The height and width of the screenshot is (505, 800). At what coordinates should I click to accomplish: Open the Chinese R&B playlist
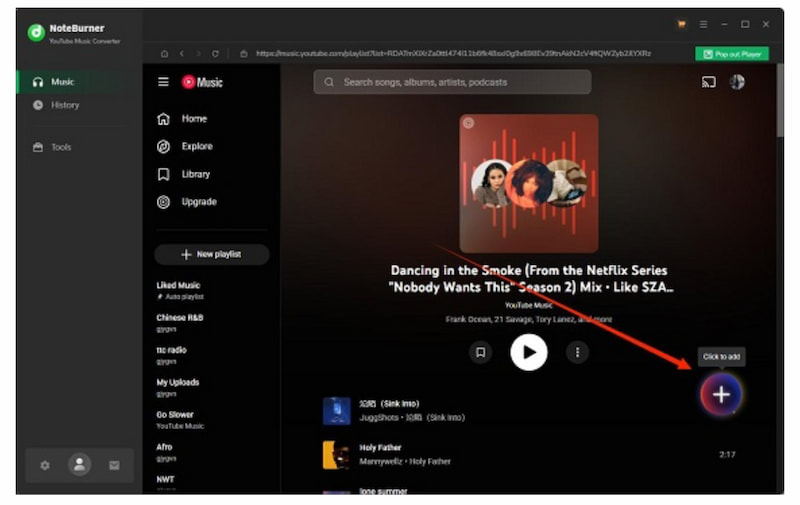pyautogui.click(x=211, y=323)
